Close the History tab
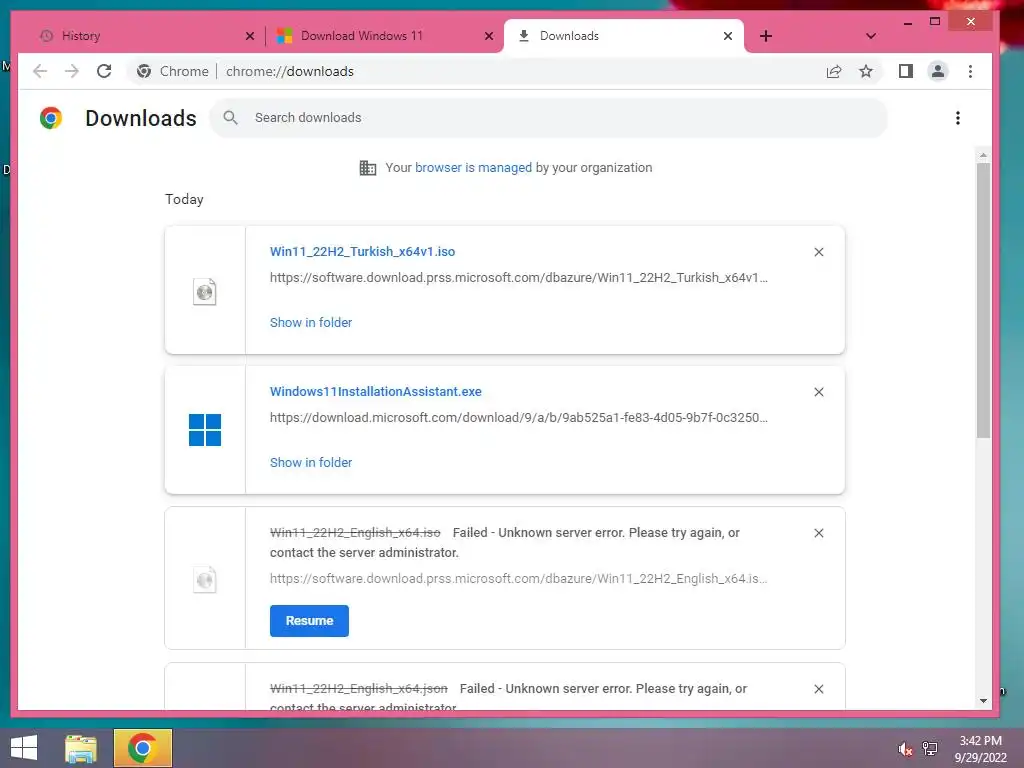The height and width of the screenshot is (768, 1024). pyautogui.click(x=249, y=36)
